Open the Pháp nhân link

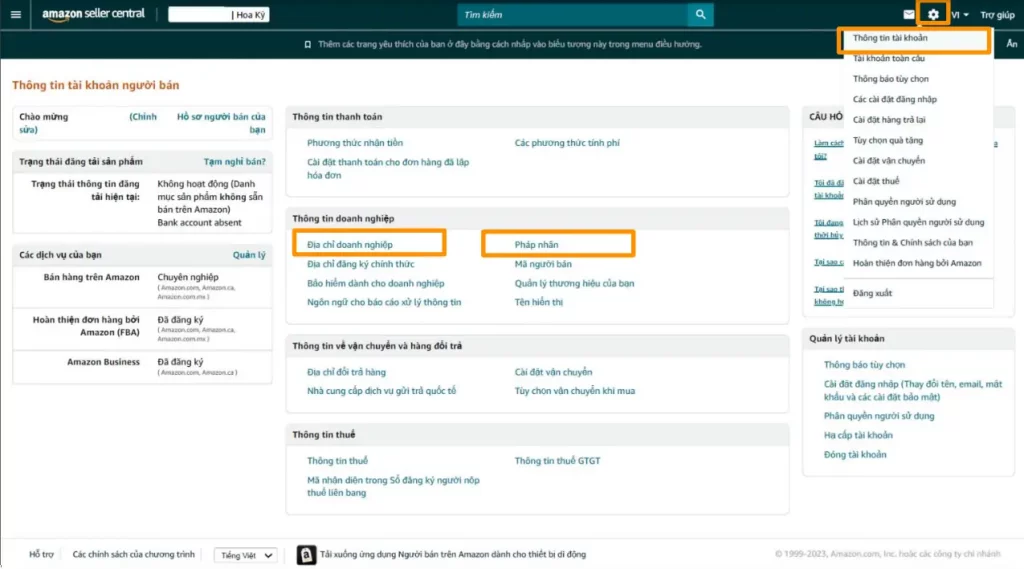[536, 244]
